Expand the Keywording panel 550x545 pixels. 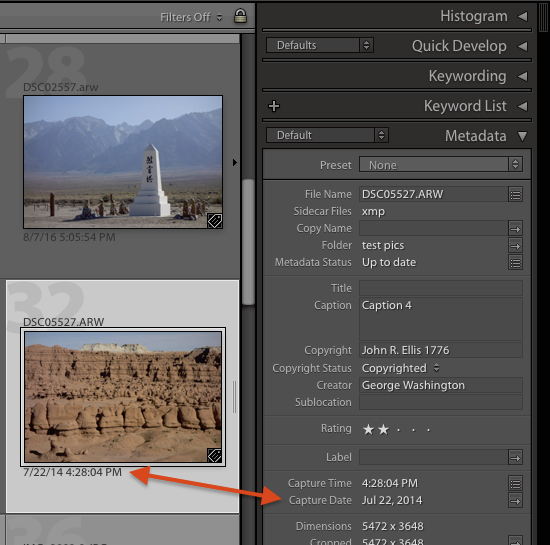click(x=522, y=76)
